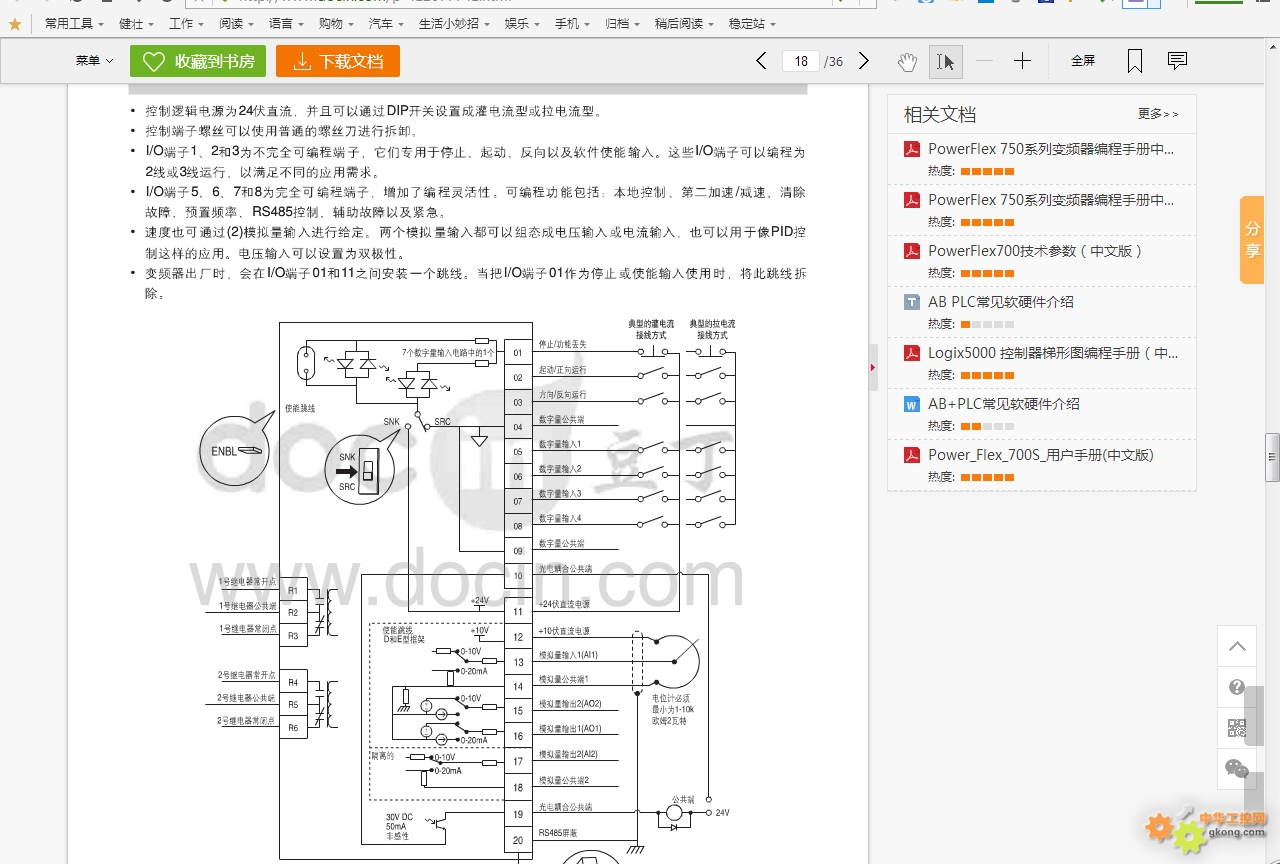Select the hand pan tool
The image size is (1280, 864).
pyautogui.click(x=907, y=62)
